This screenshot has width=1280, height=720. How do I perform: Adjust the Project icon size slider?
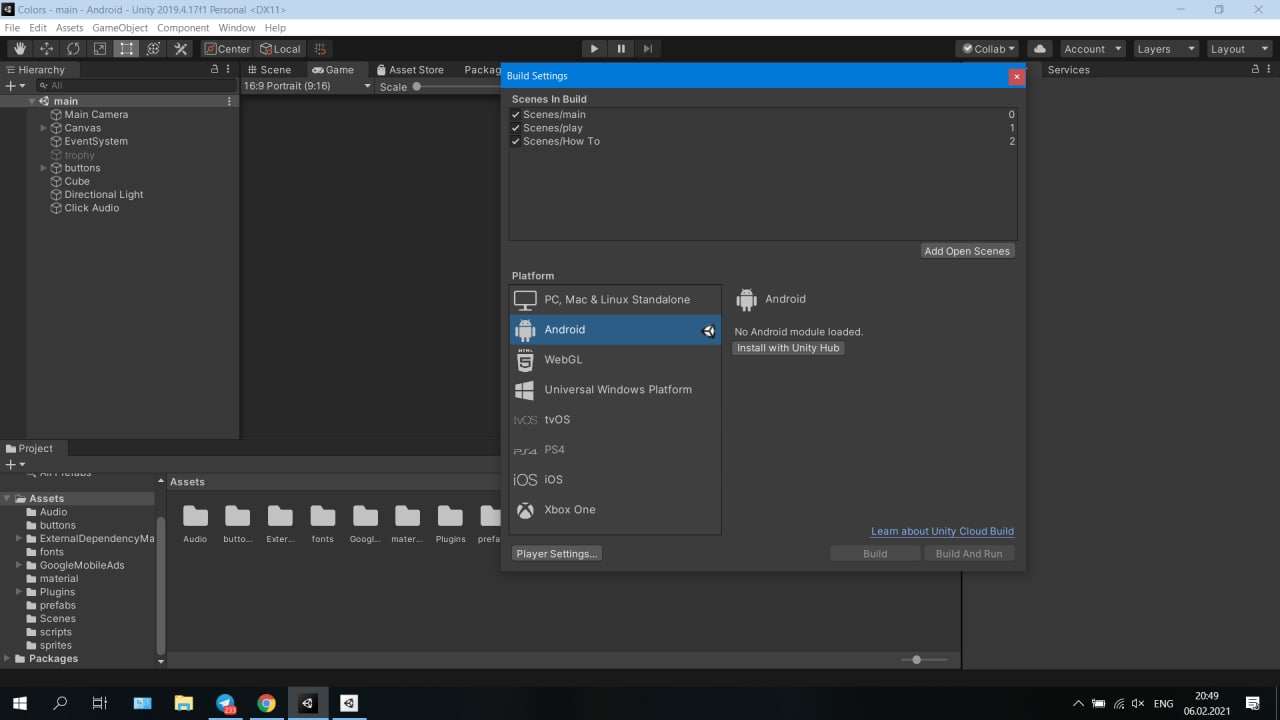click(x=916, y=660)
